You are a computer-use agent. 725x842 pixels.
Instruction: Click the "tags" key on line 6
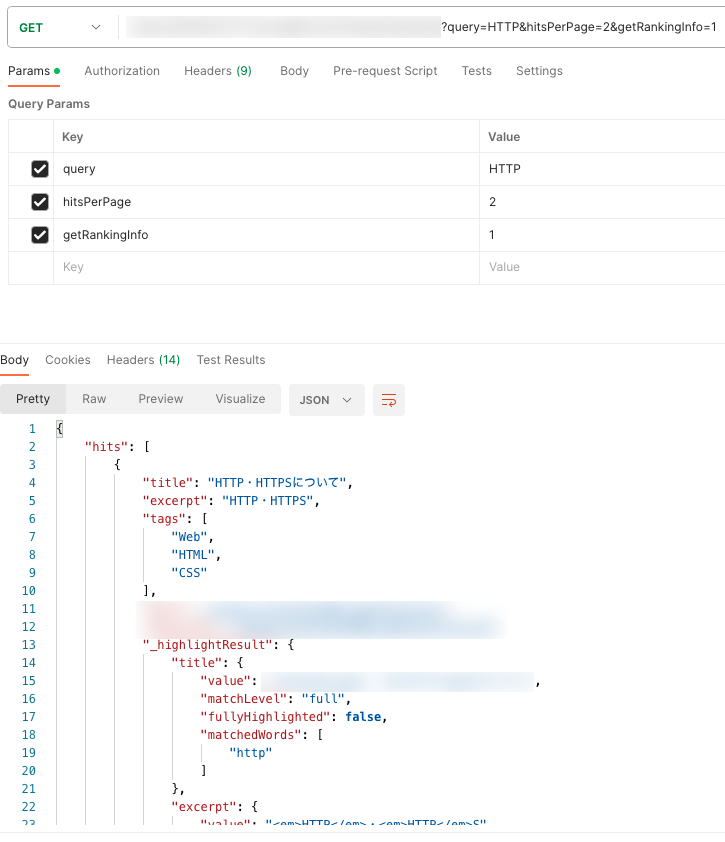164,519
